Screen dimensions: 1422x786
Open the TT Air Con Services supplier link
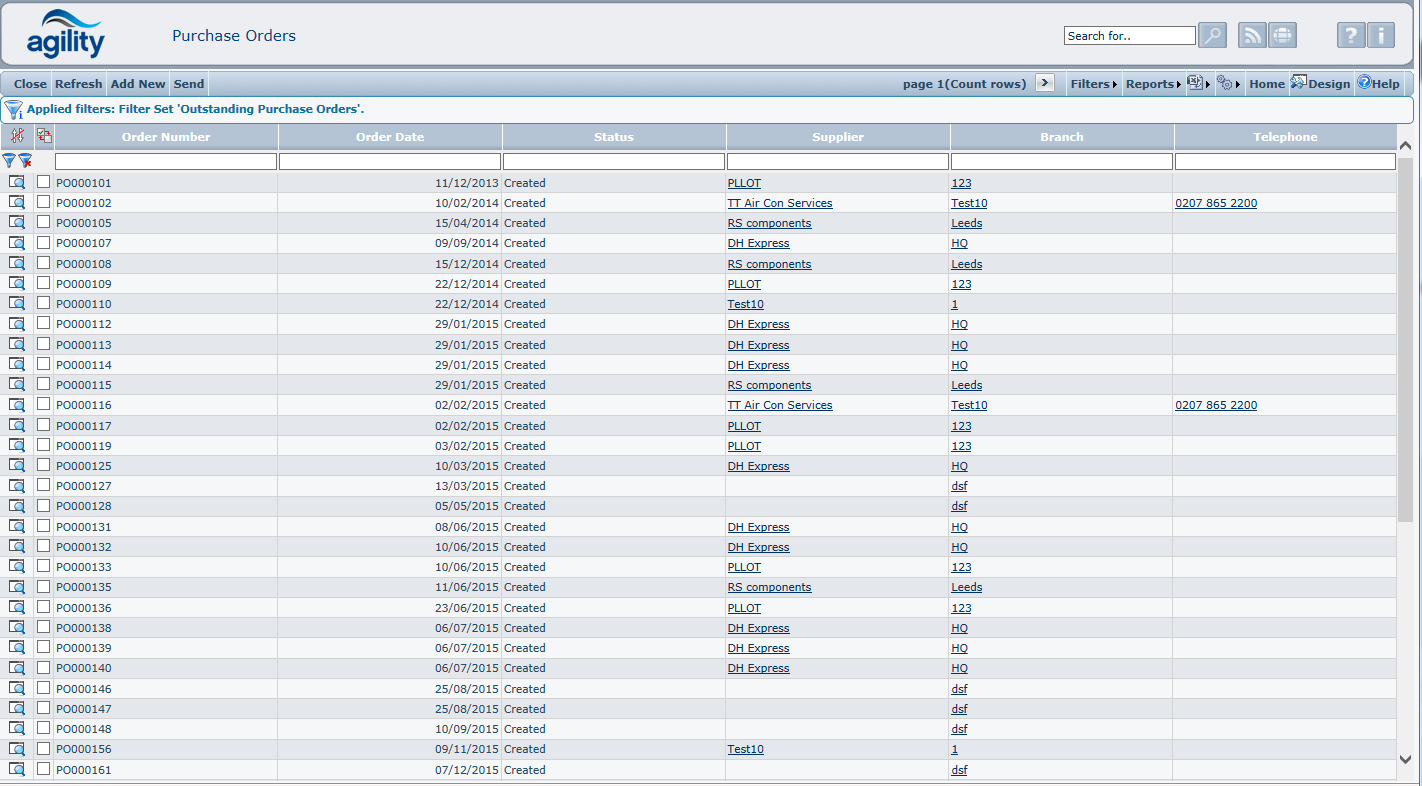(x=779, y=203)
